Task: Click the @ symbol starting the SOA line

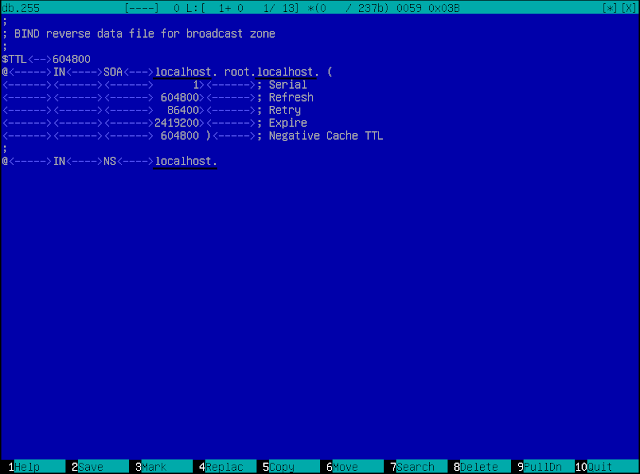Action: (5, 72)
